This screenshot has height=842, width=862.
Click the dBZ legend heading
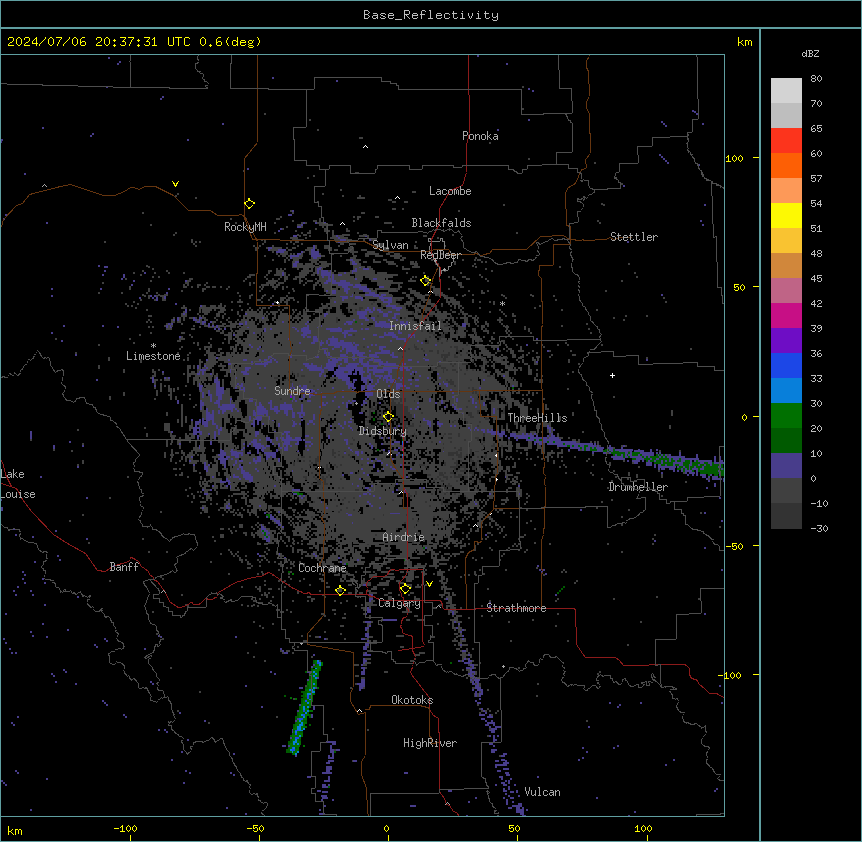point(810,53)
